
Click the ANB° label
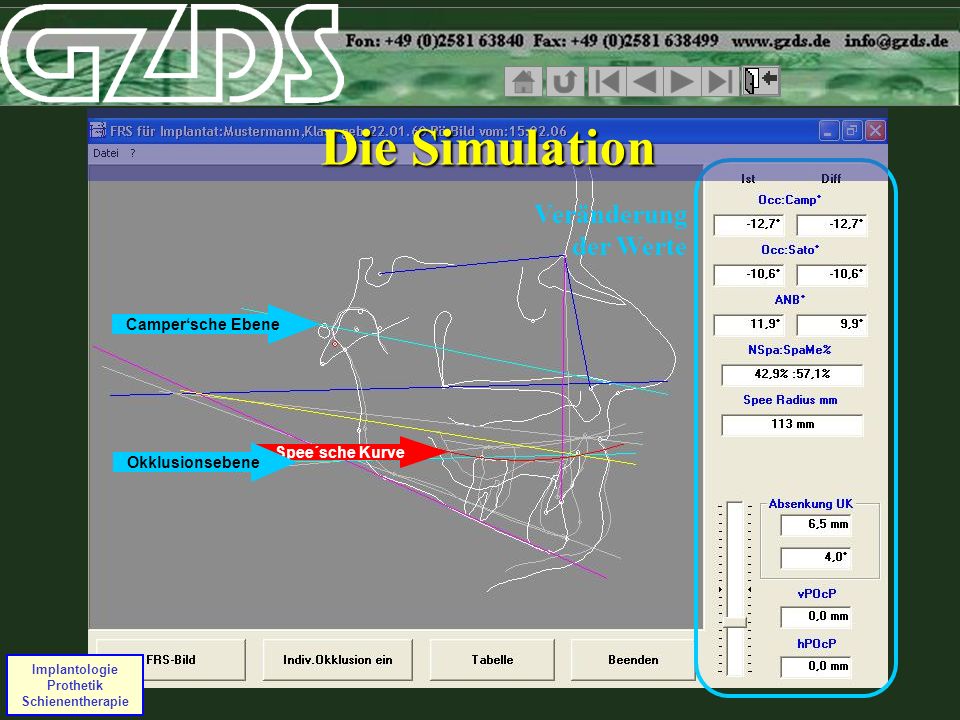point(790,300)
